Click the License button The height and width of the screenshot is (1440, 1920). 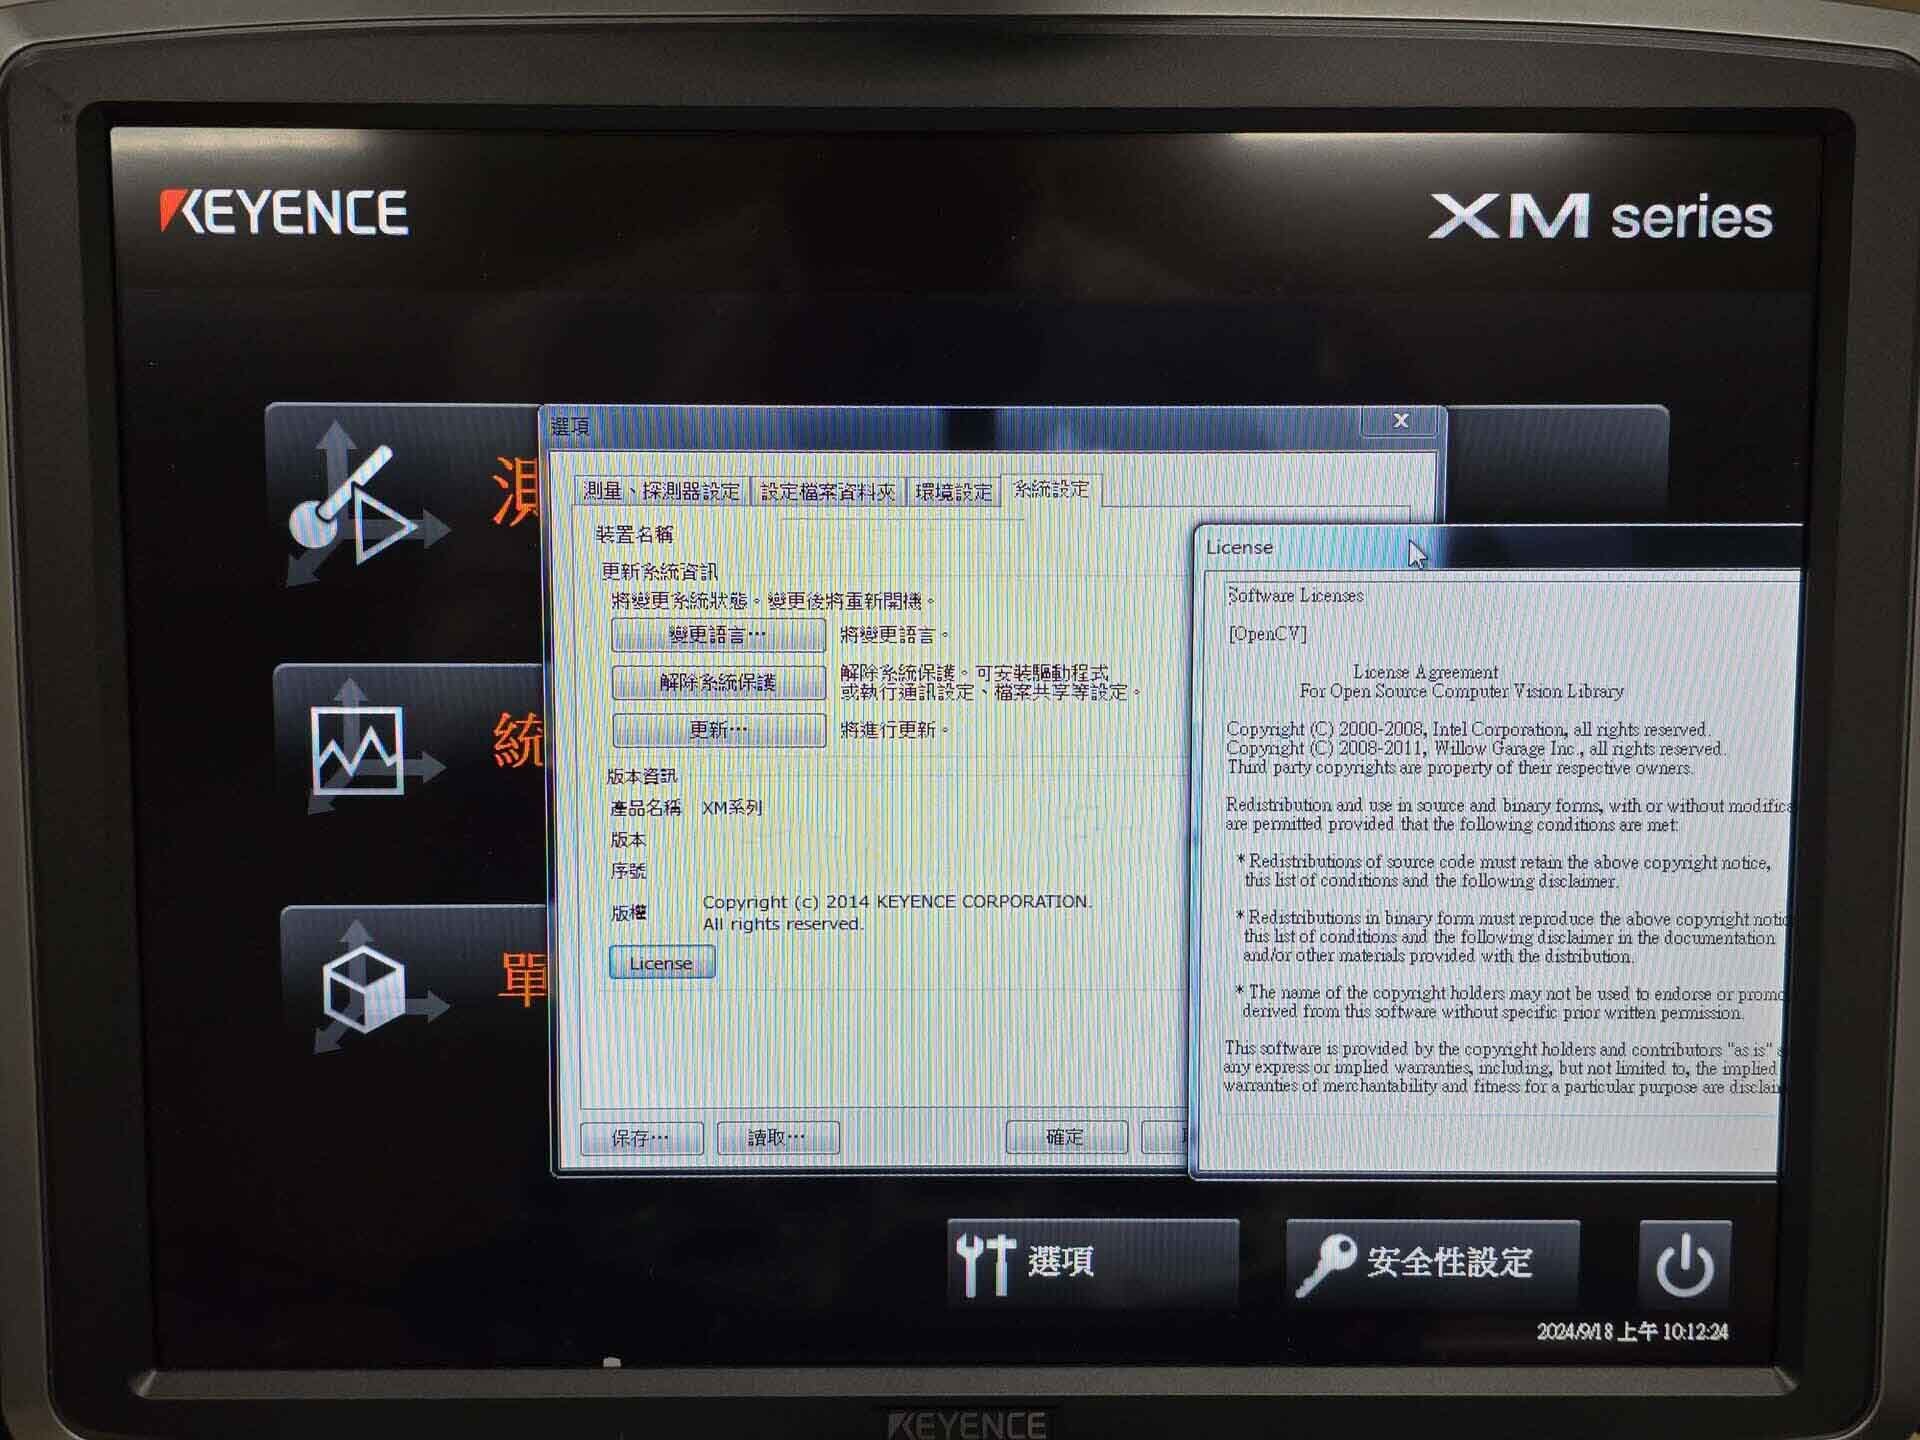click(661, 962)
